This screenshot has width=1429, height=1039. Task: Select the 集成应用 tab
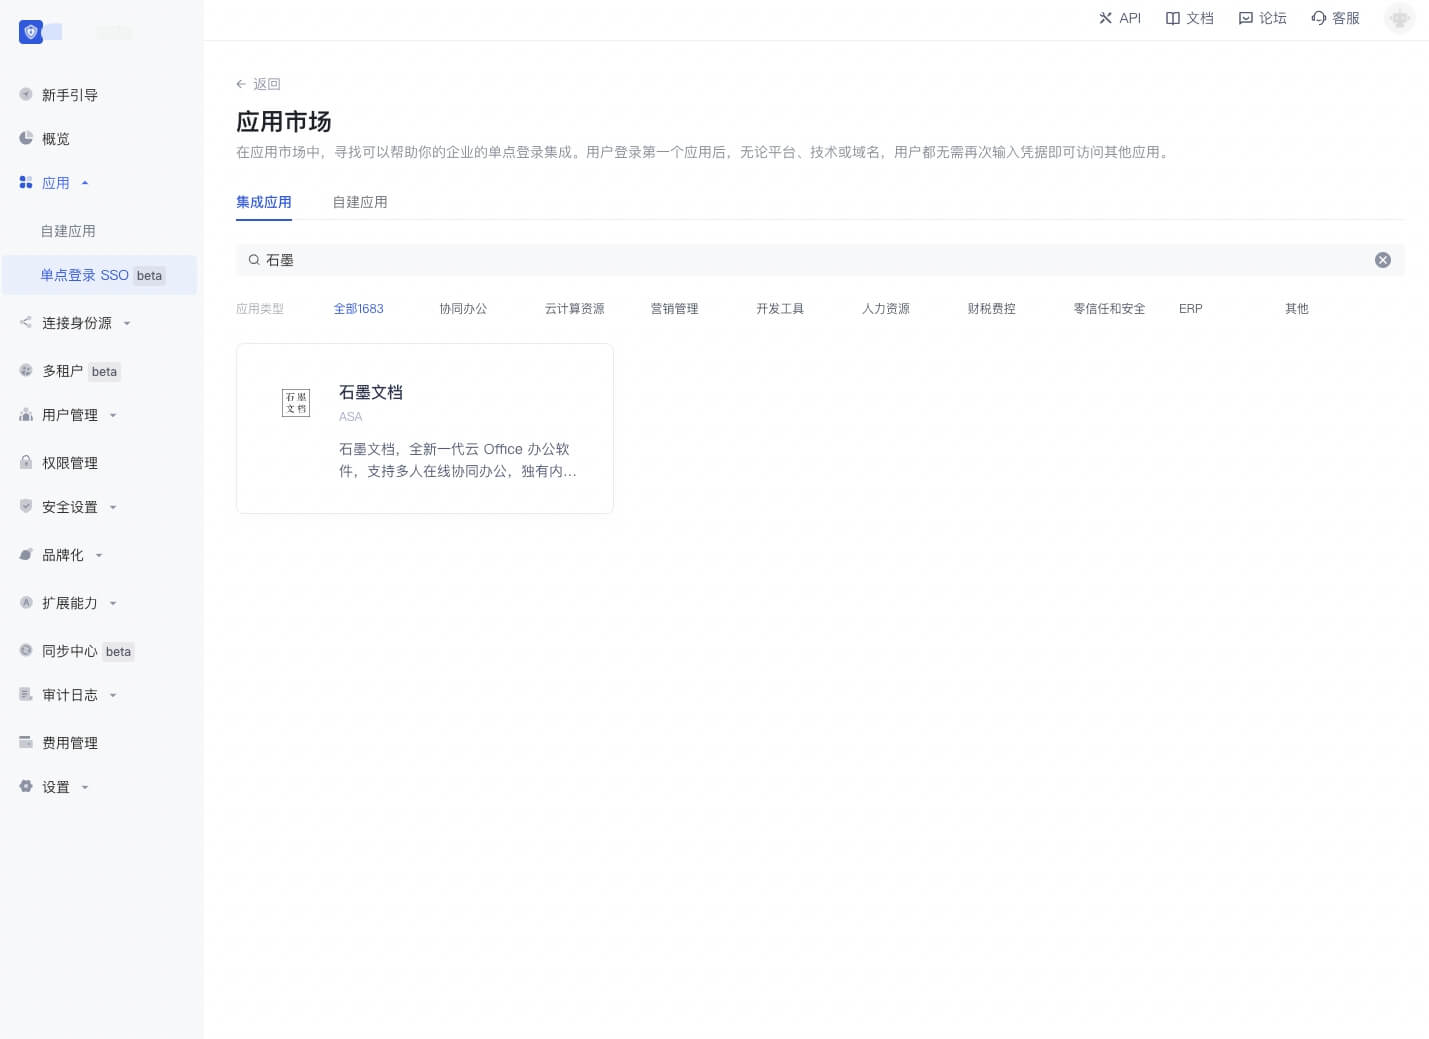[264, 202]
